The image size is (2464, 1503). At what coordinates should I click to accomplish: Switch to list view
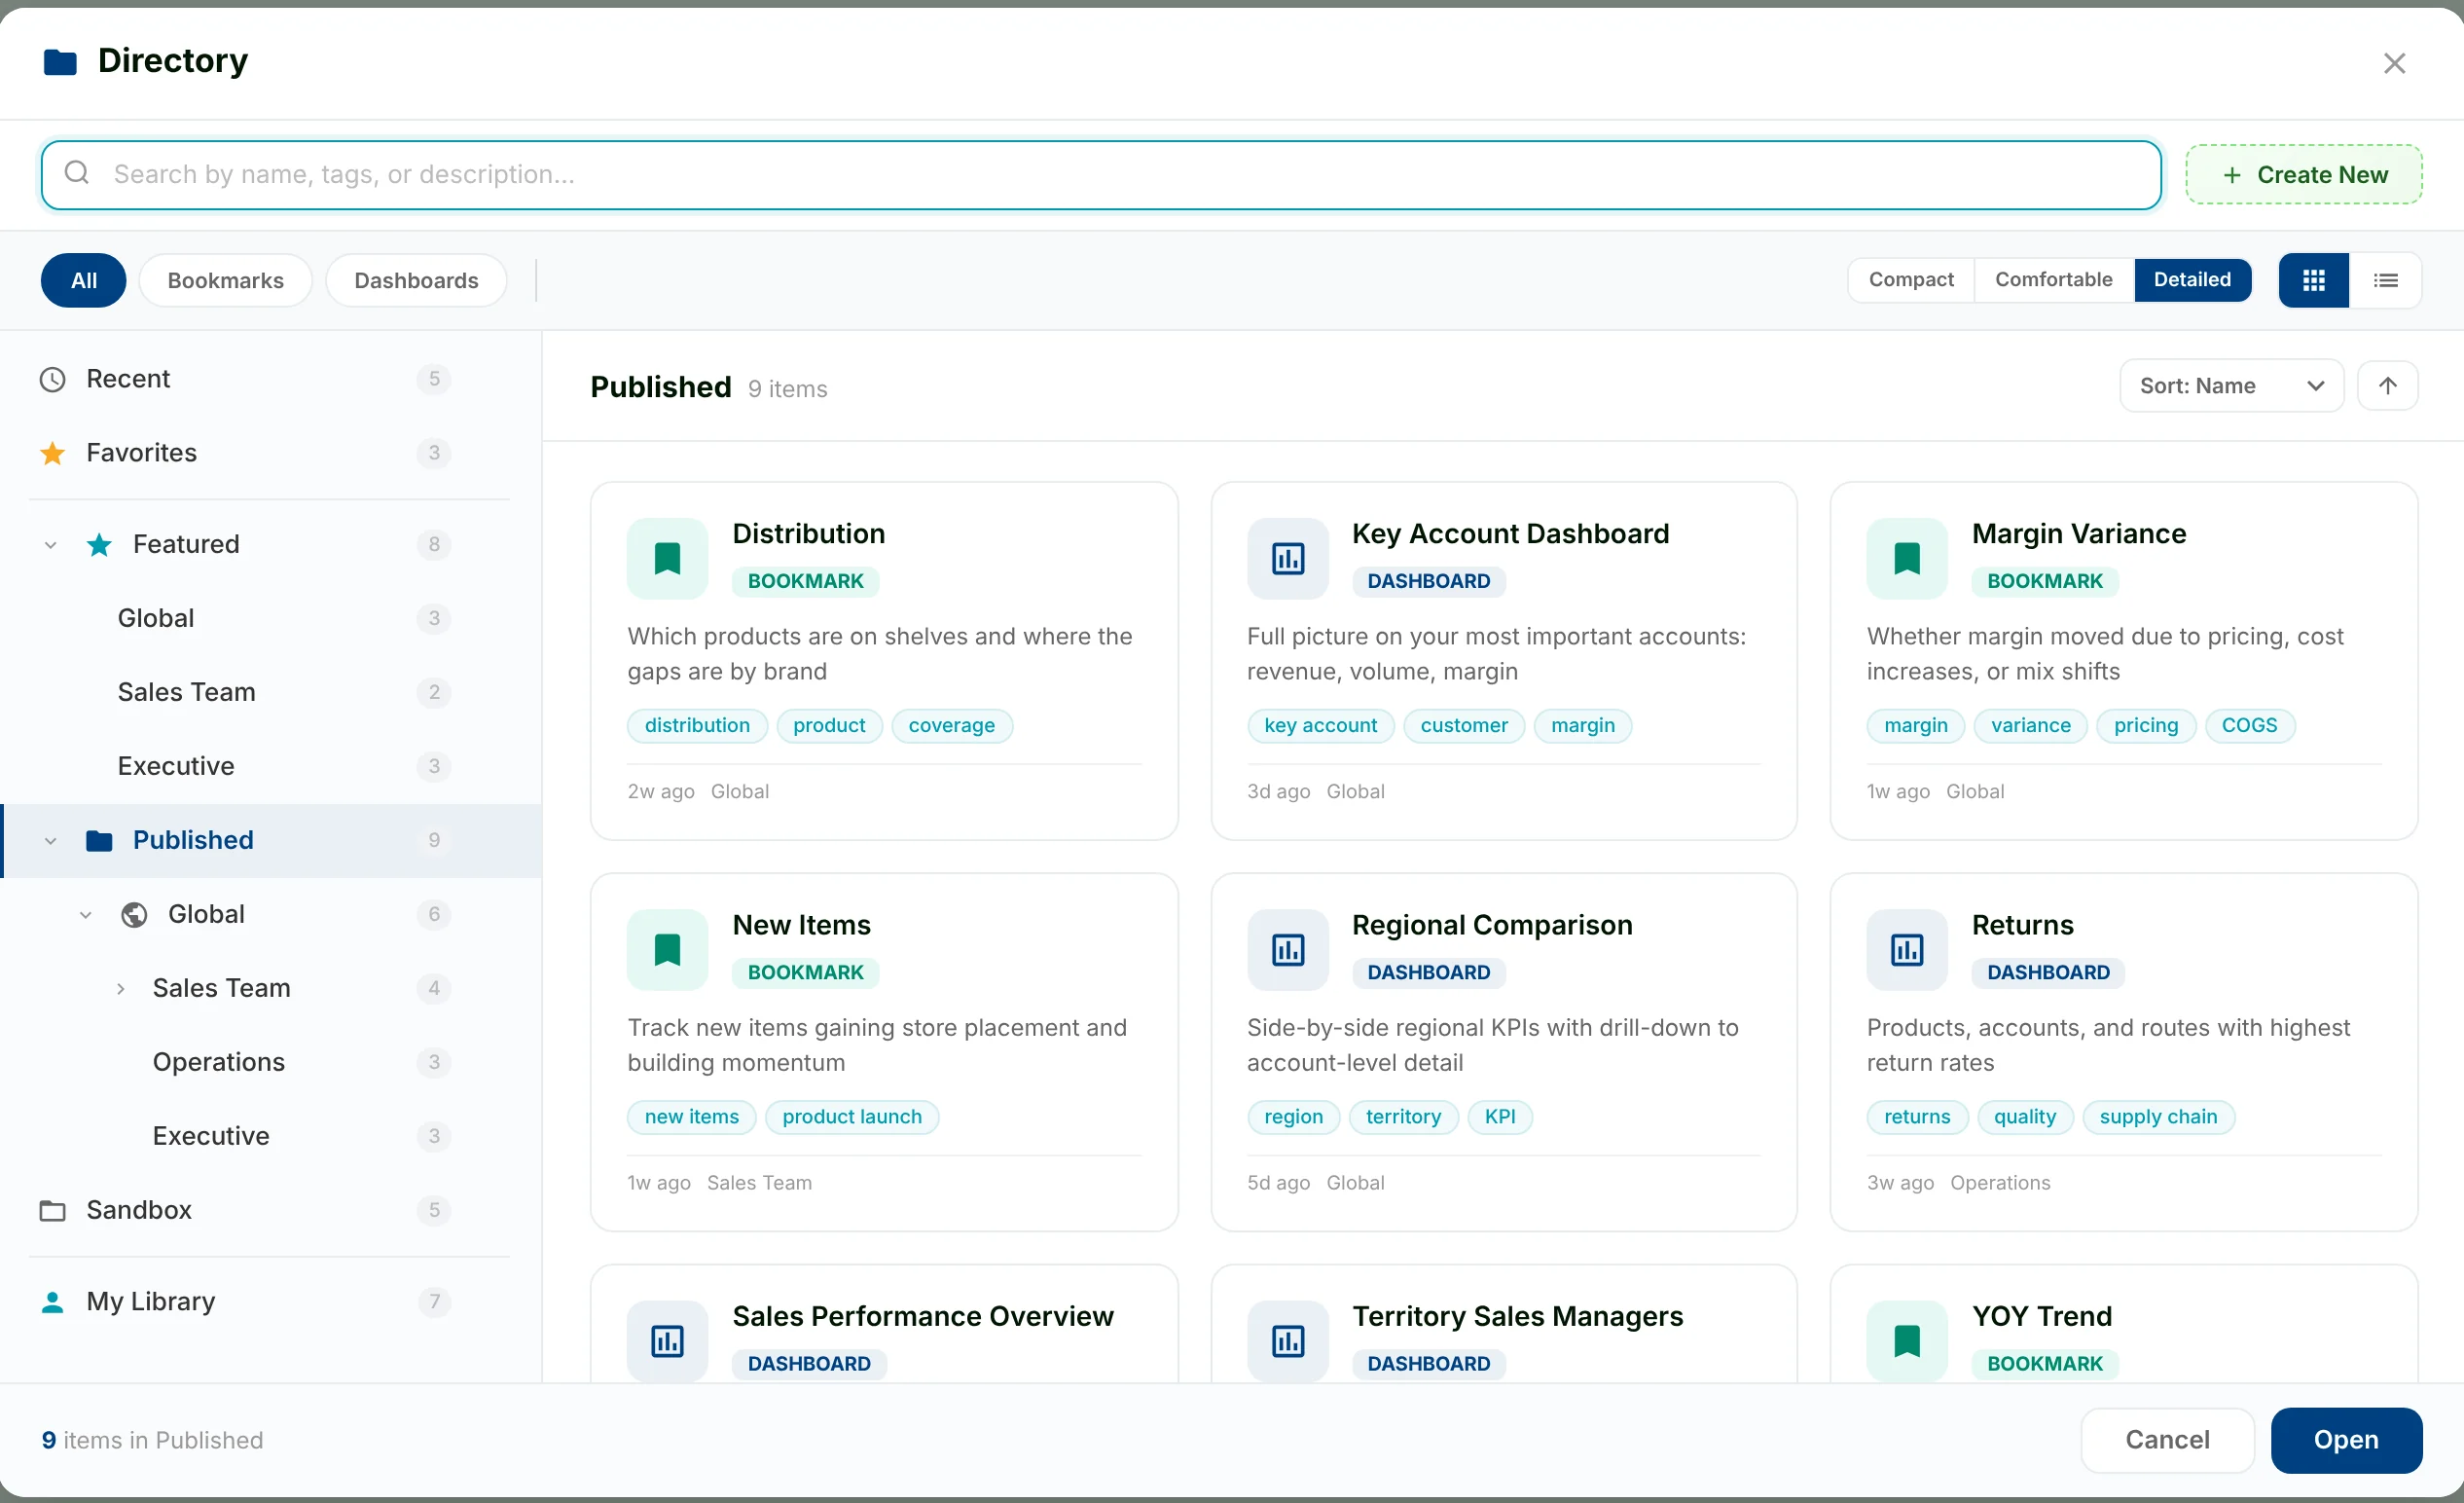2385,280
